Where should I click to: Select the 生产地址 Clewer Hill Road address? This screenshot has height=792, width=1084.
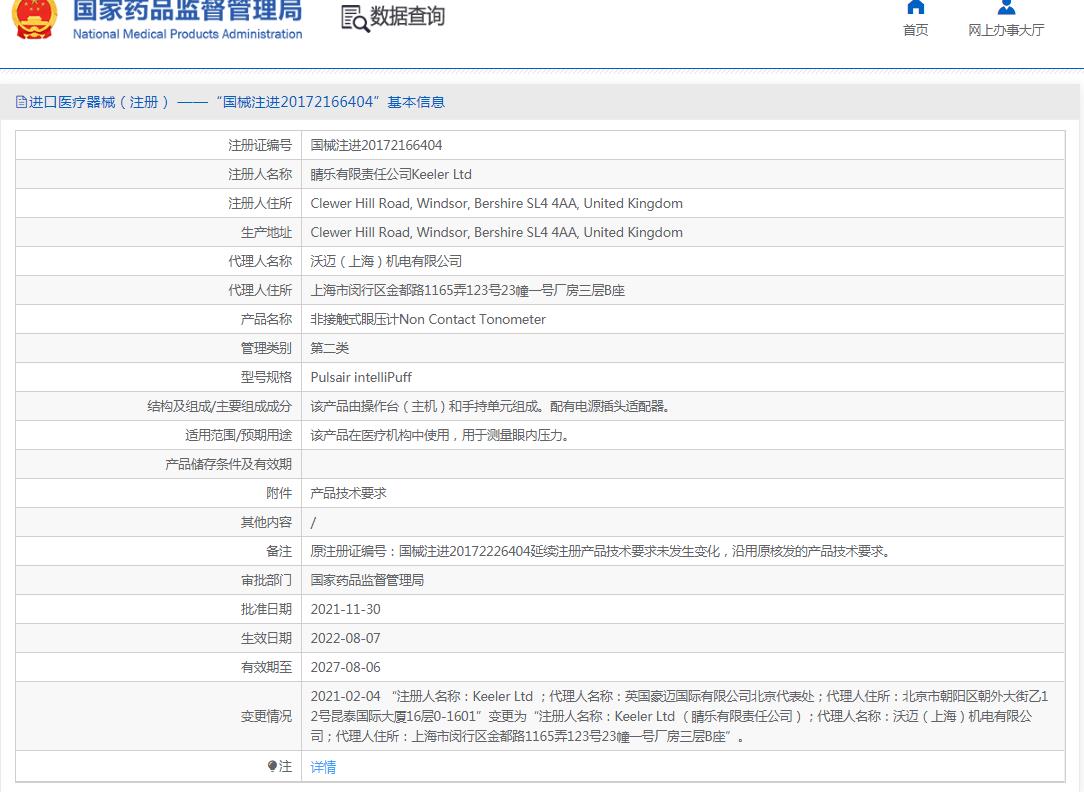[496, 232]
